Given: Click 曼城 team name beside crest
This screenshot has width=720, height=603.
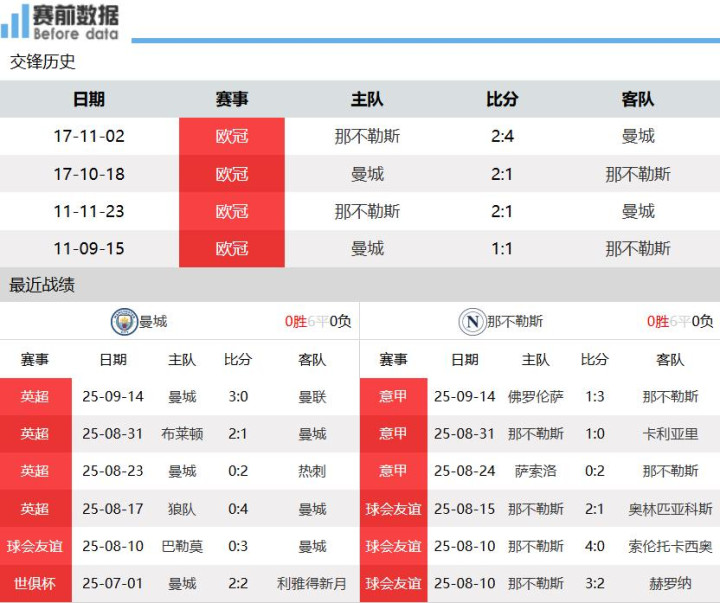Looking at the screenshot, I should coord(153,321).
